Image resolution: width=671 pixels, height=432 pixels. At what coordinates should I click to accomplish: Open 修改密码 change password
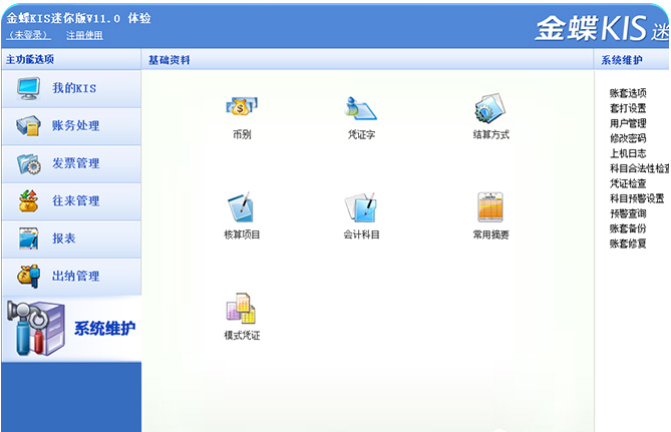[628, 138]
